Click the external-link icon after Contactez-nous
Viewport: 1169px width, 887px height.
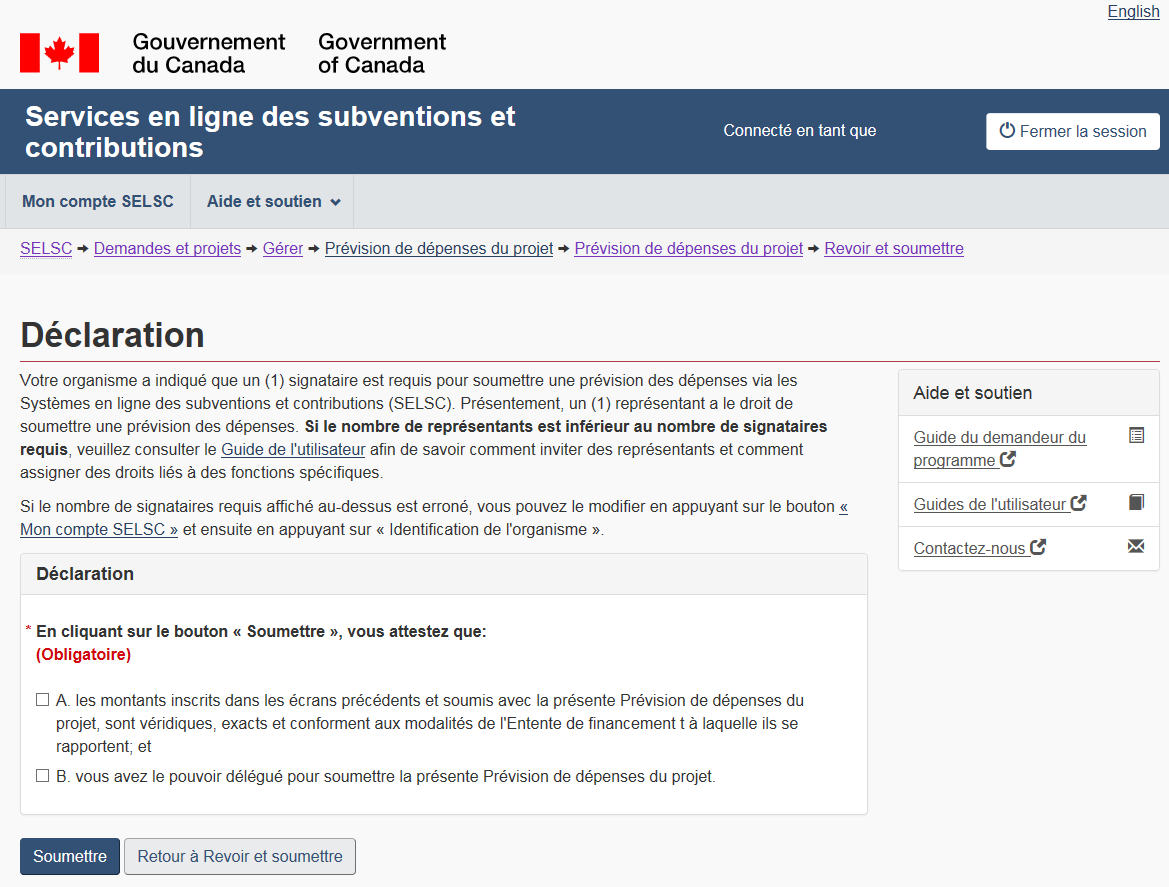pos(1038,547)
